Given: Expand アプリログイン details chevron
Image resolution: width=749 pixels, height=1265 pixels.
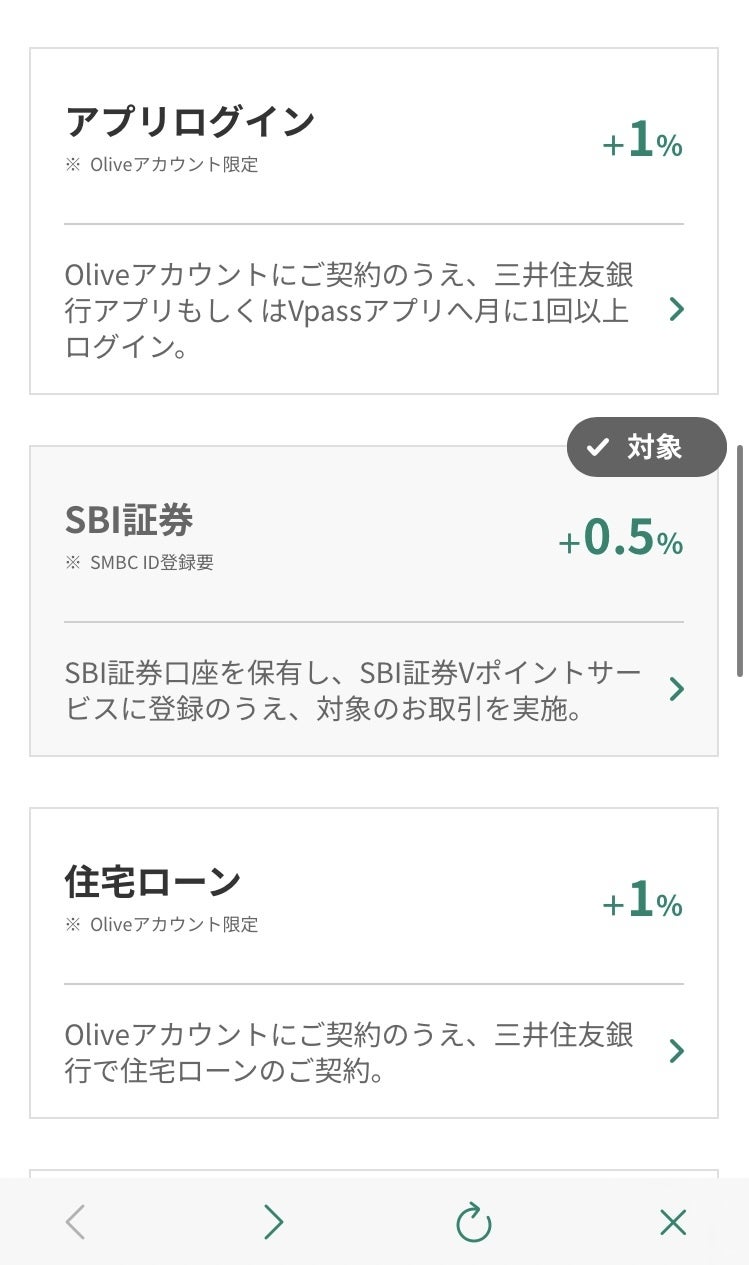Looking at the screenshot, I should 677,310.
